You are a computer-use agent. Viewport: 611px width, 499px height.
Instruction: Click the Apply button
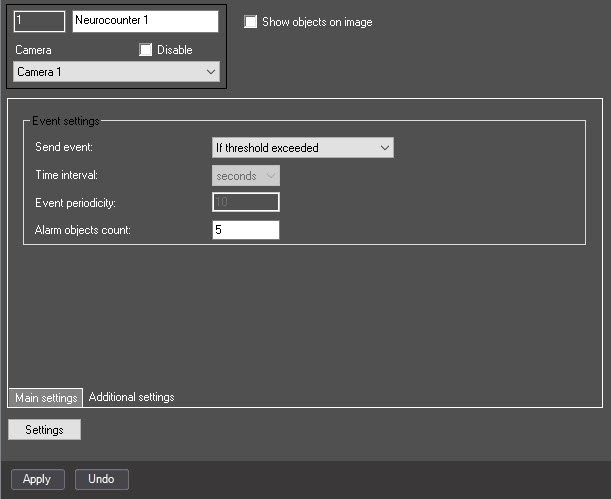(x=37, y=479)
